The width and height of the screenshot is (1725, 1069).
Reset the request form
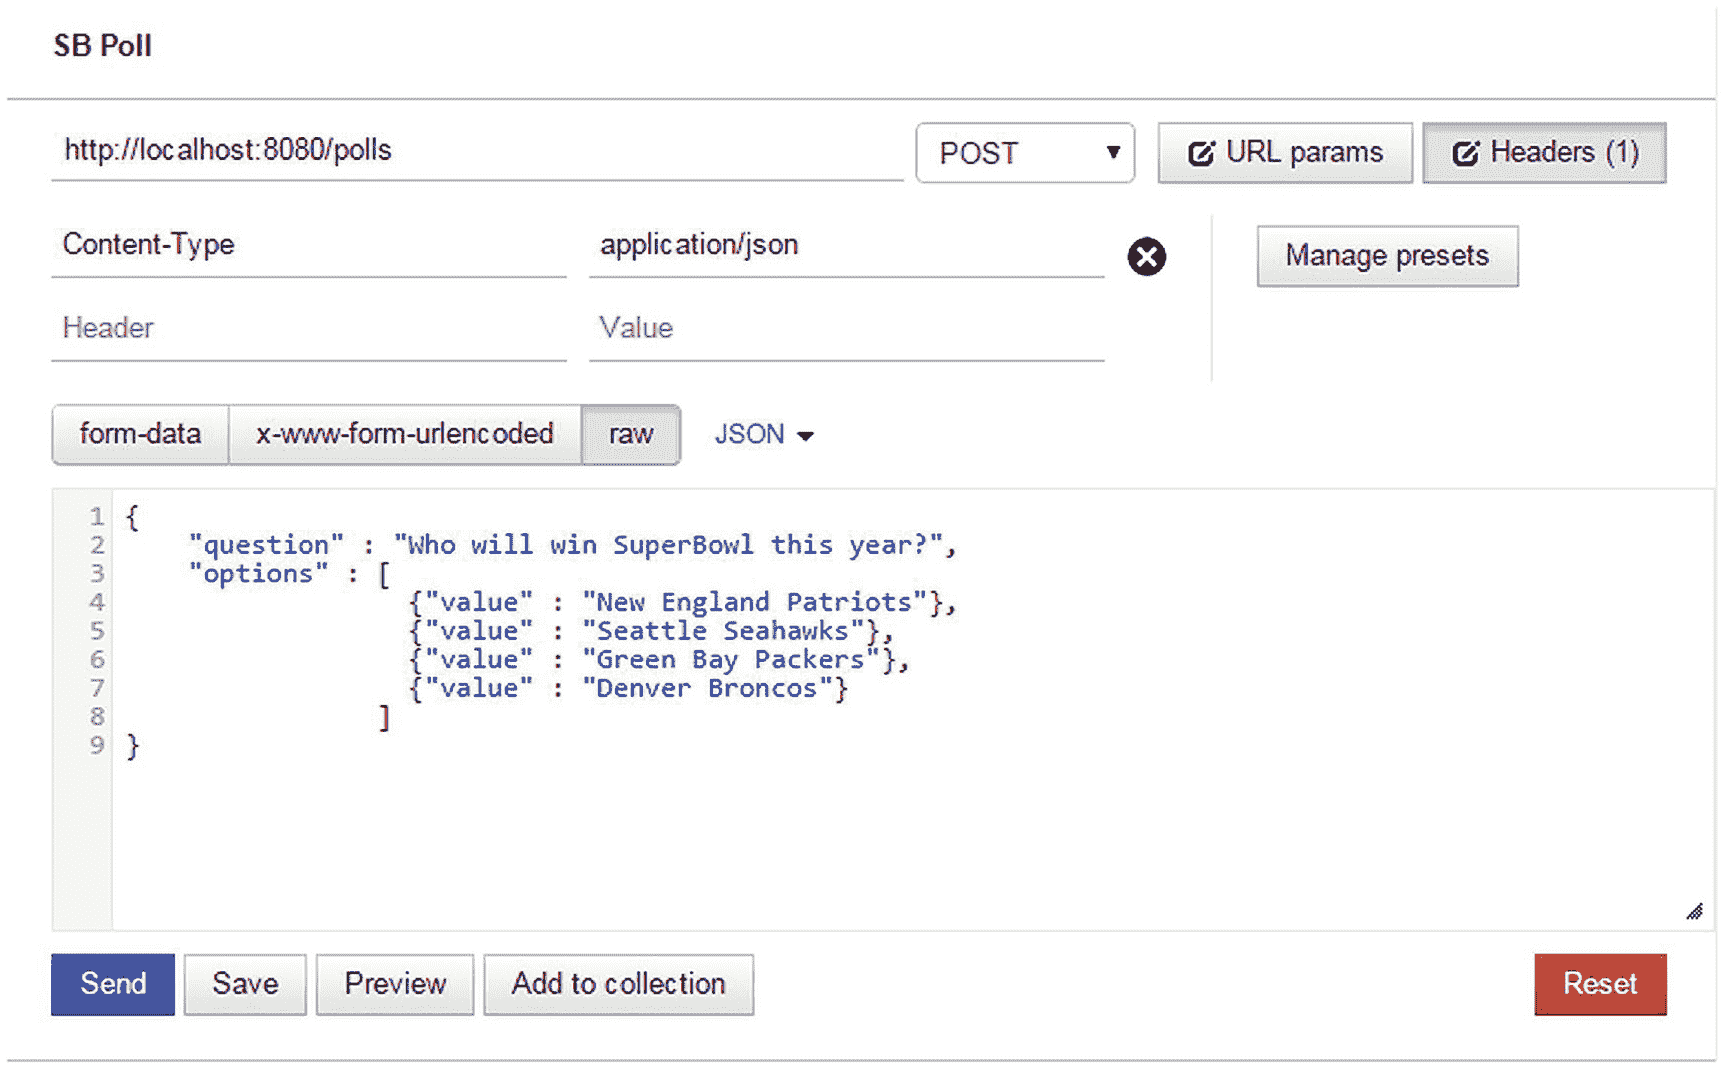(x=1599, y=984)
